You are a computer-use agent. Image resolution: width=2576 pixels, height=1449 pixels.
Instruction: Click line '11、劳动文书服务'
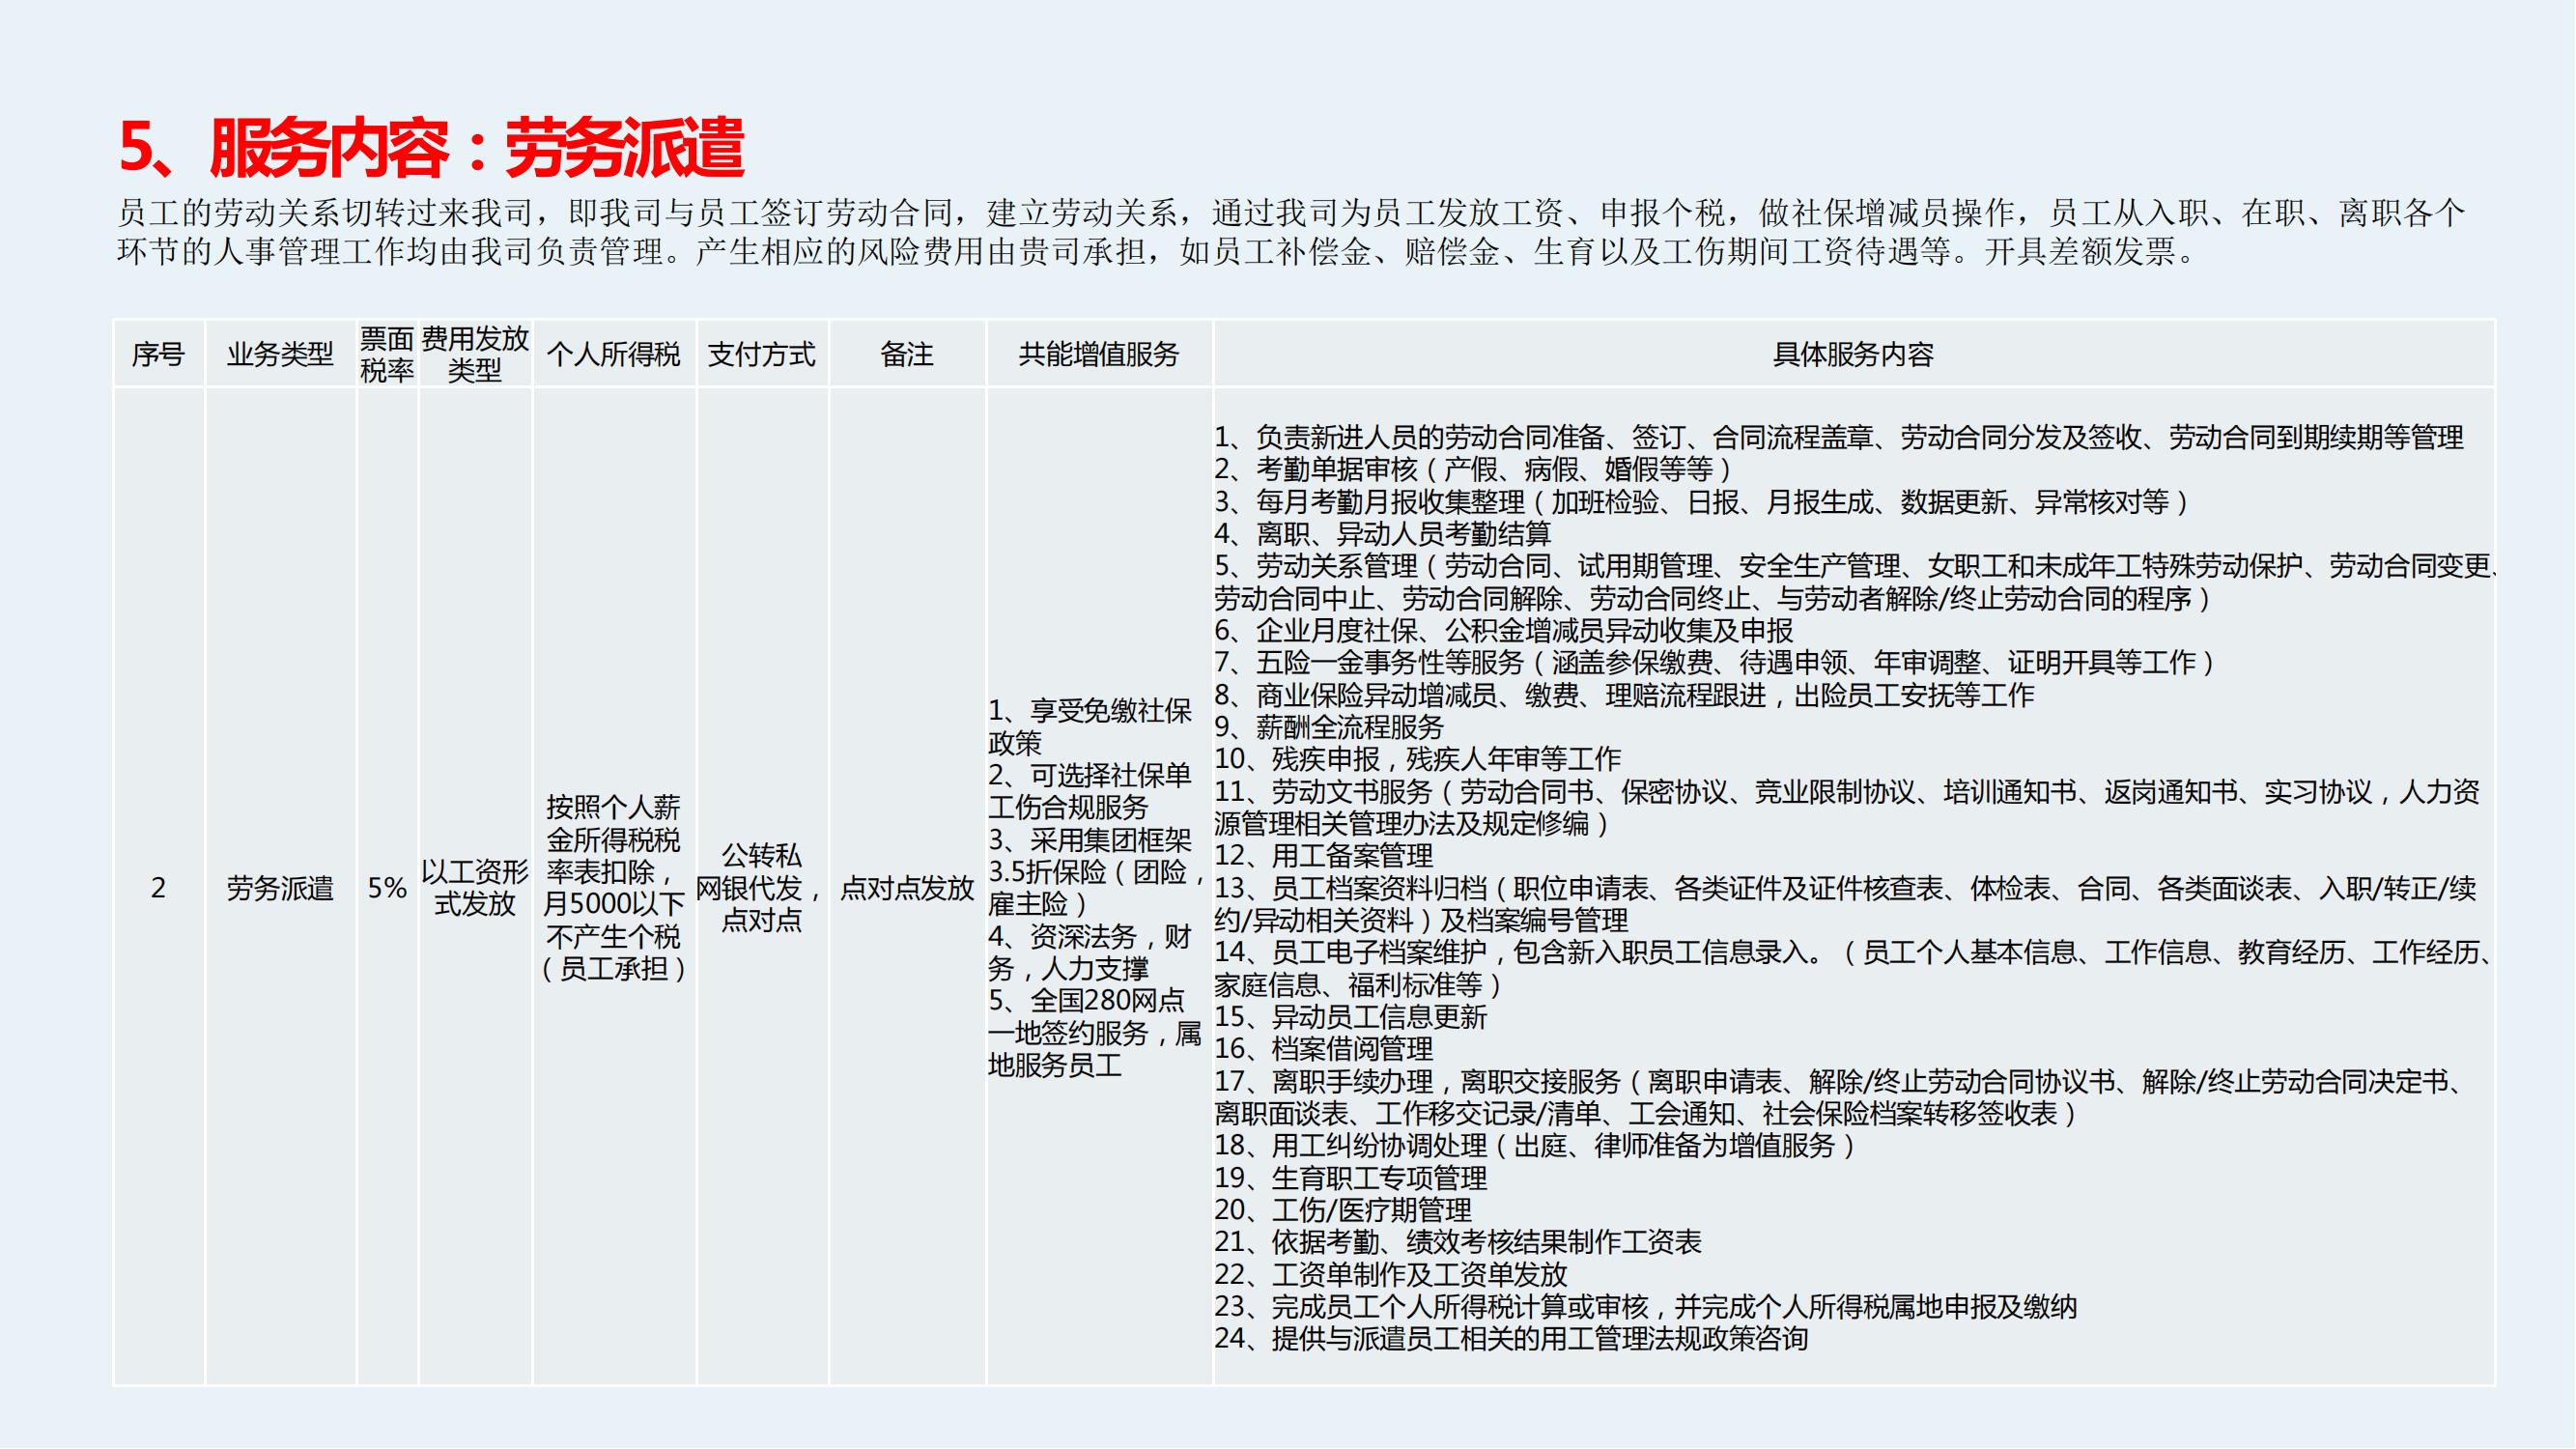tap(1847, 807)
